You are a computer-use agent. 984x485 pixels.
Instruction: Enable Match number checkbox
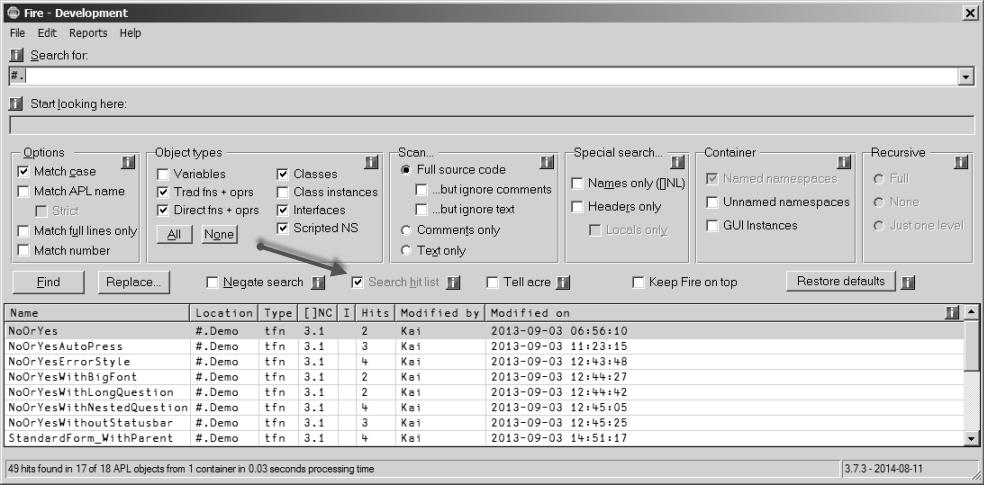pyautogui.click(x=23, y=250)
